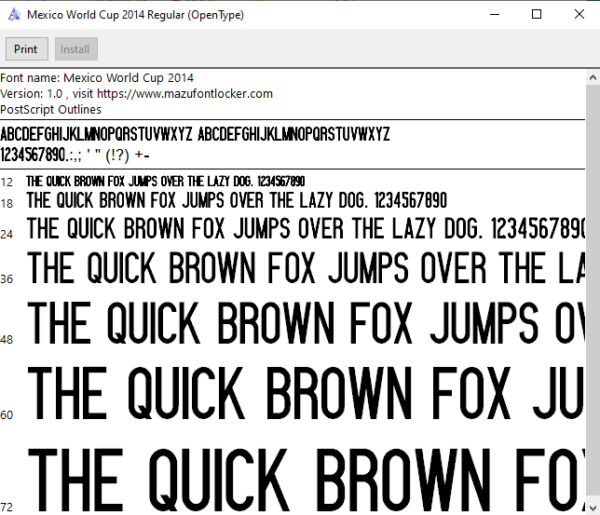Click the 24-point quick brown fox sample
This screenshot has width=600, height=515.
(306, 228)
